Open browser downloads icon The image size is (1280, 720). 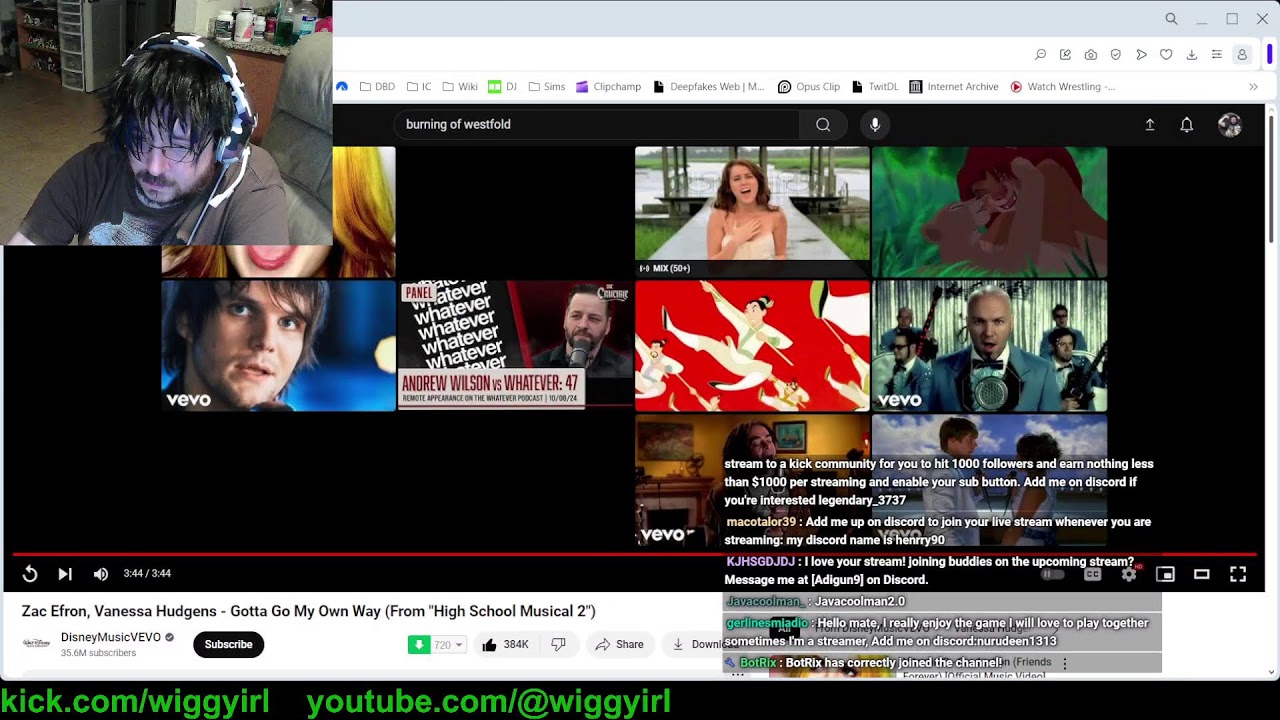coord(1191,55)
